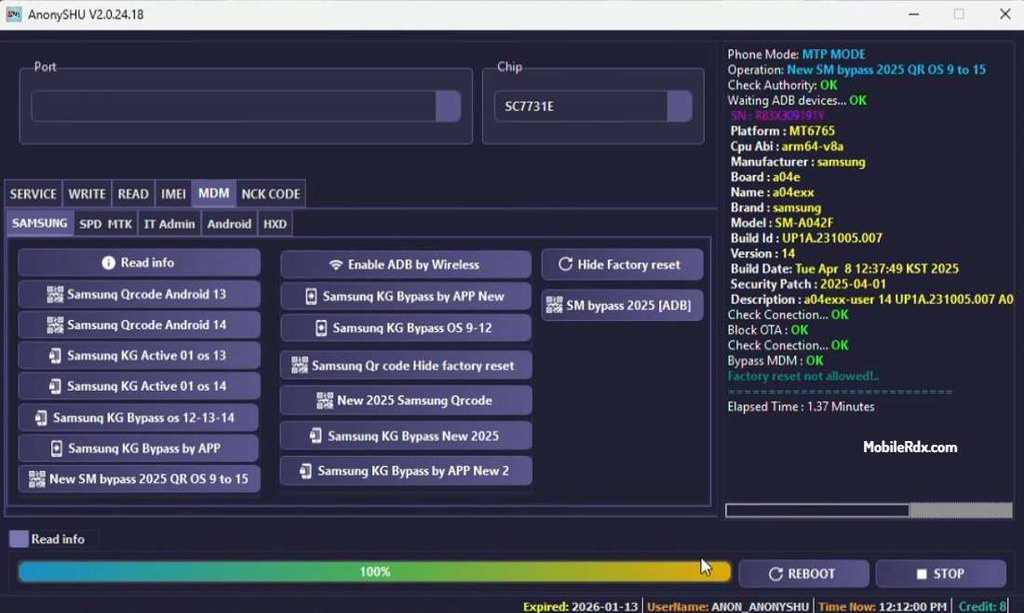Expand the Port dropdown
Image resolution: width=1024 pixels, height=613 pixels.
[x=448, y=106]
